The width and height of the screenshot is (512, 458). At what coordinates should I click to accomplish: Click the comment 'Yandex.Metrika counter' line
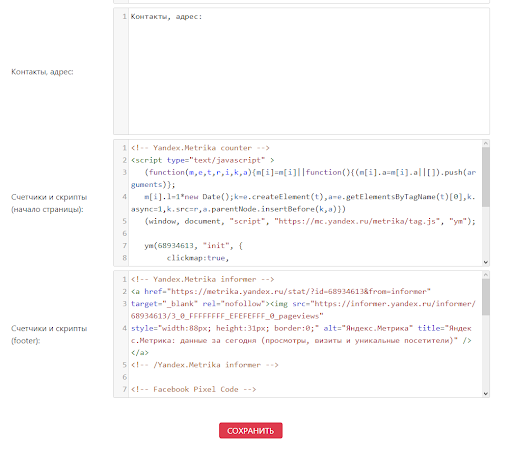point(200,148)
